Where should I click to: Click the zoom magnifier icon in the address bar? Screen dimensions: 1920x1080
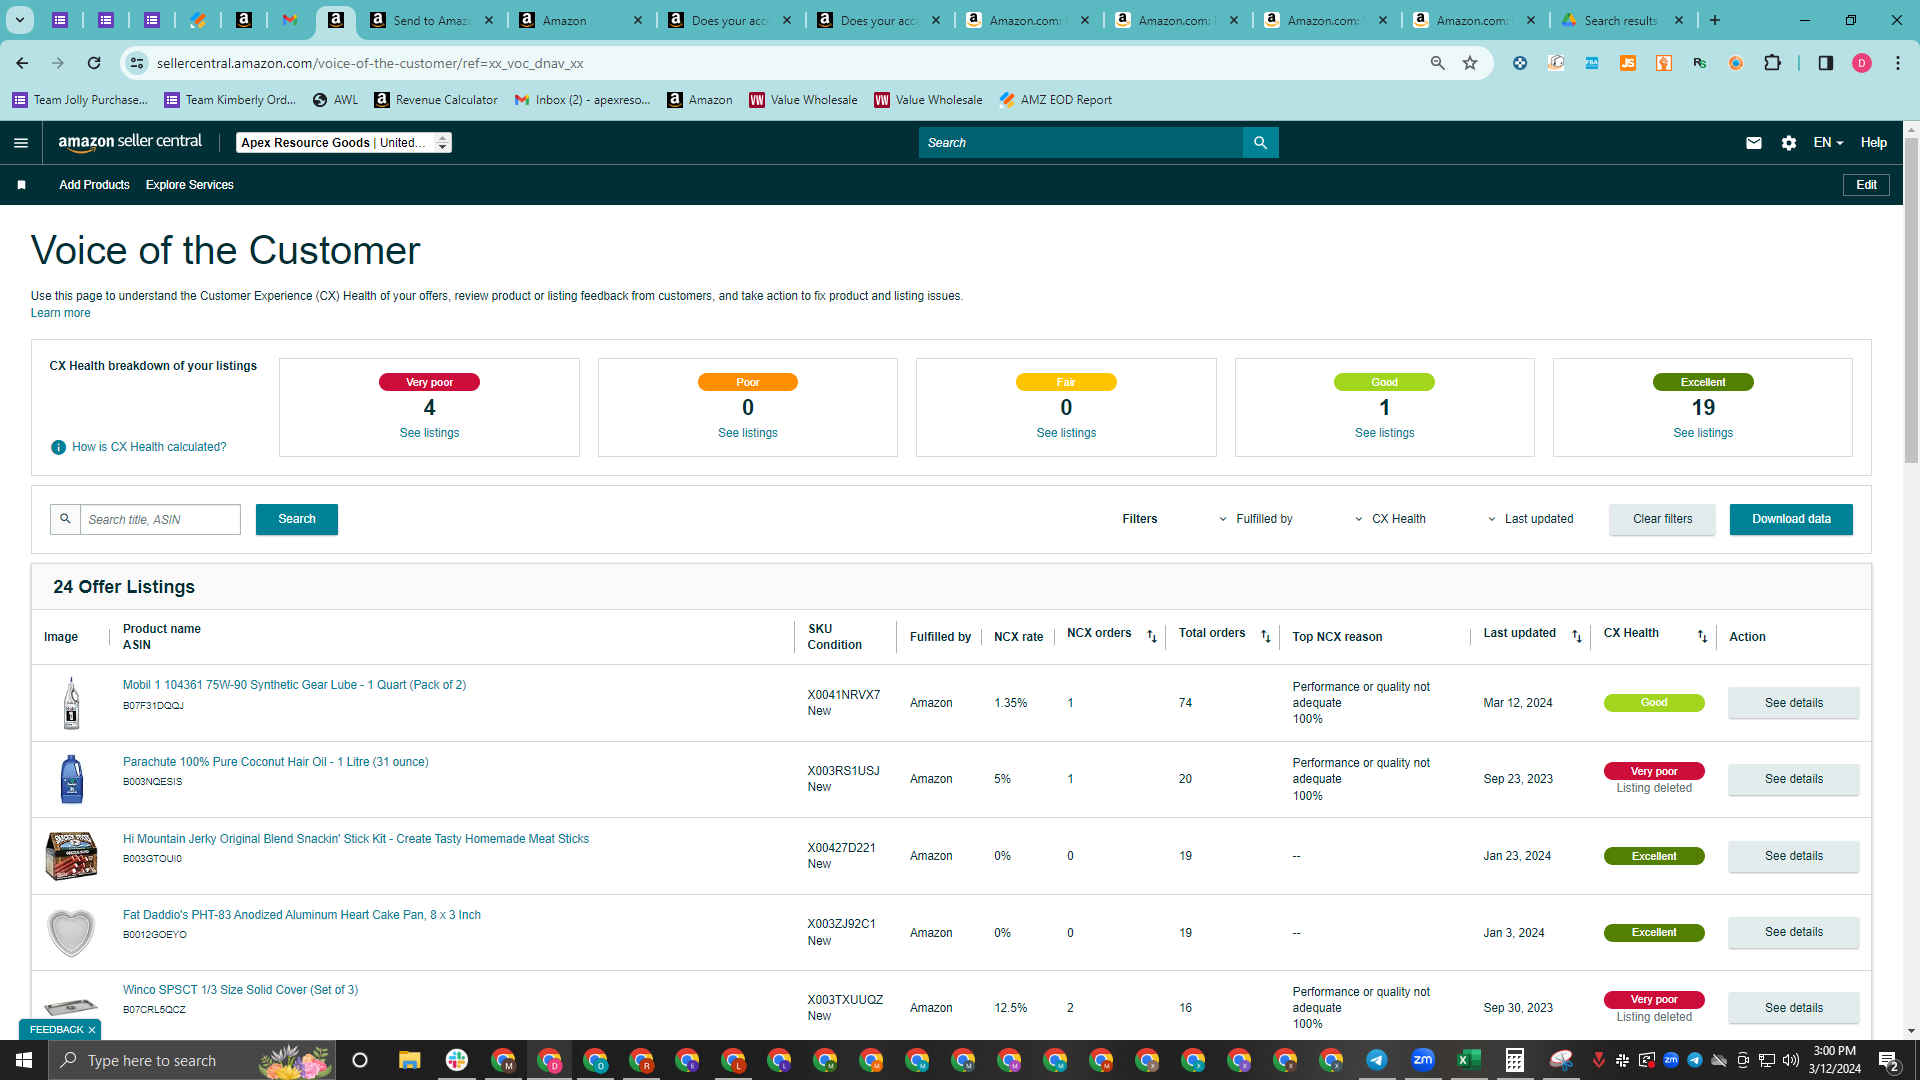[x=1438, y=63]
